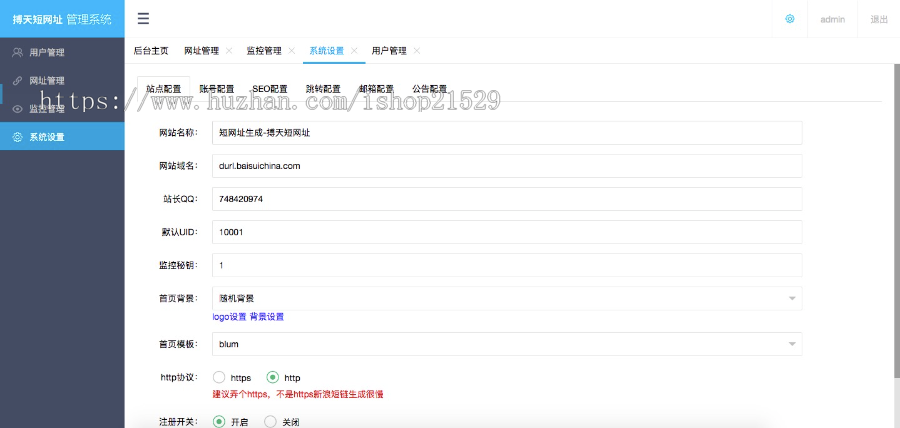Image resolution: width=900 pixels, height=428 pixels.
Task: Switch to the 监控管理 page tab
Action: pyautogui.click(x=264, y=50)
